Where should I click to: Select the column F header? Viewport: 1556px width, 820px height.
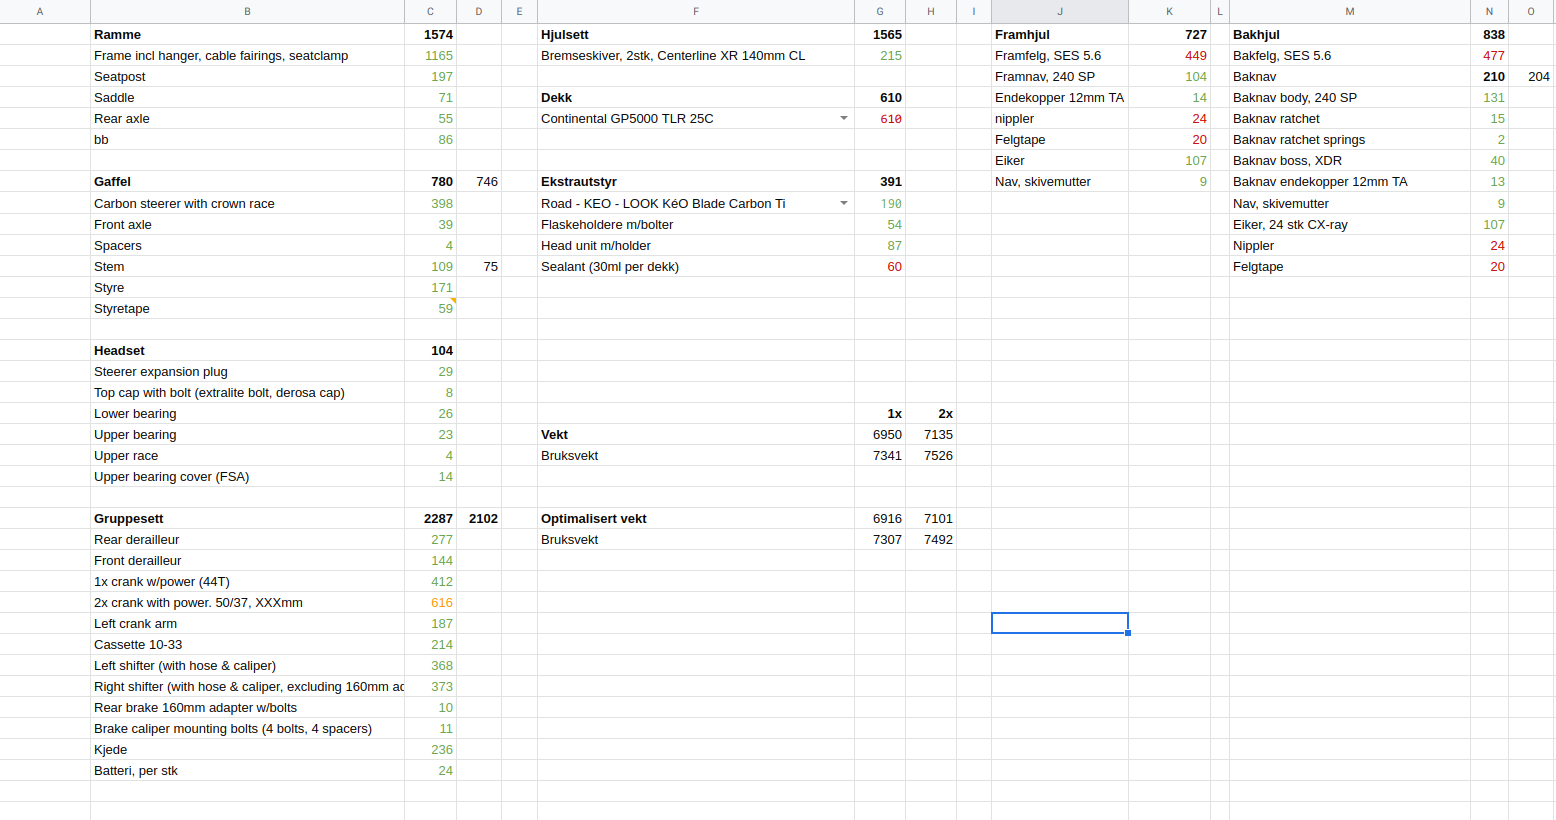pyautogui.click(x=695, y=11)
